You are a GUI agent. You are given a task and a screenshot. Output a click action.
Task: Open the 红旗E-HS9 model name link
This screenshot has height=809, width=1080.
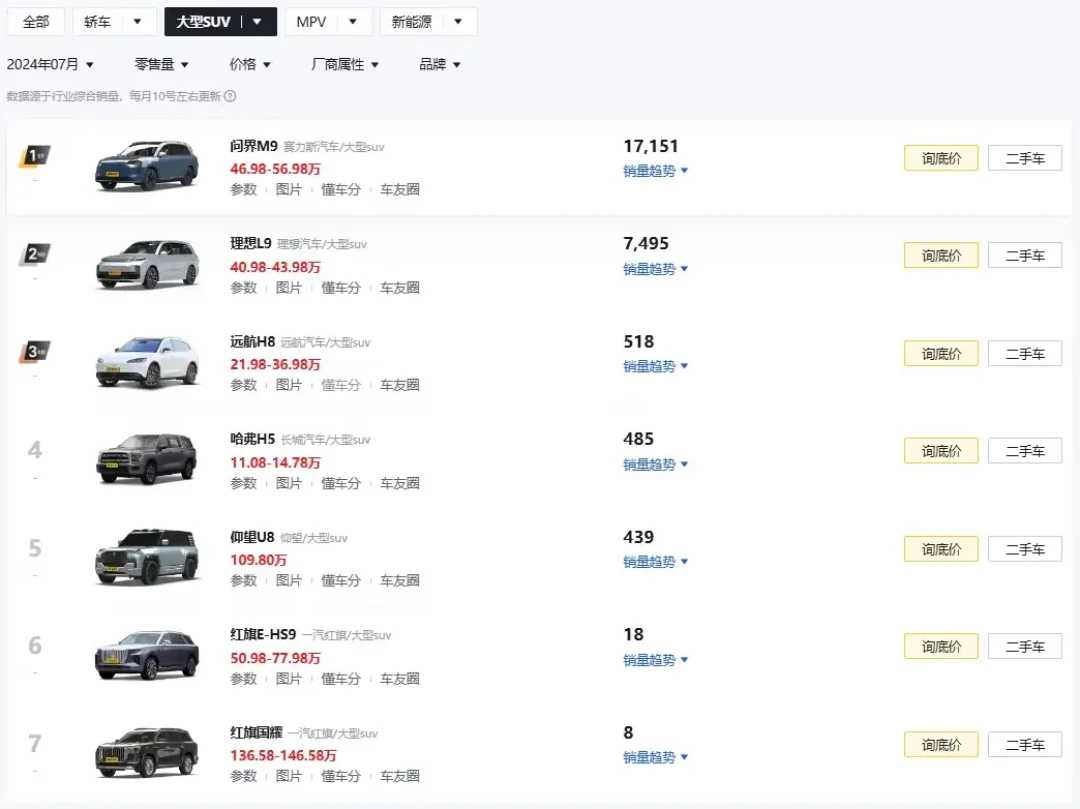coord(263,634)
